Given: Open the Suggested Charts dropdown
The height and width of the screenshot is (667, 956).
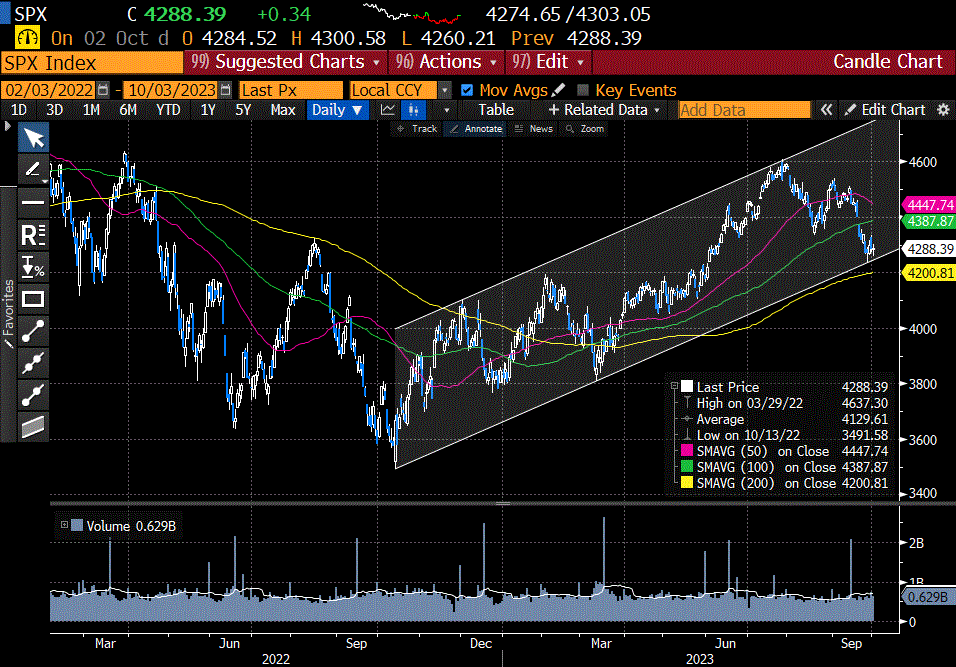Looking at the screenshot, I should 286,62.
